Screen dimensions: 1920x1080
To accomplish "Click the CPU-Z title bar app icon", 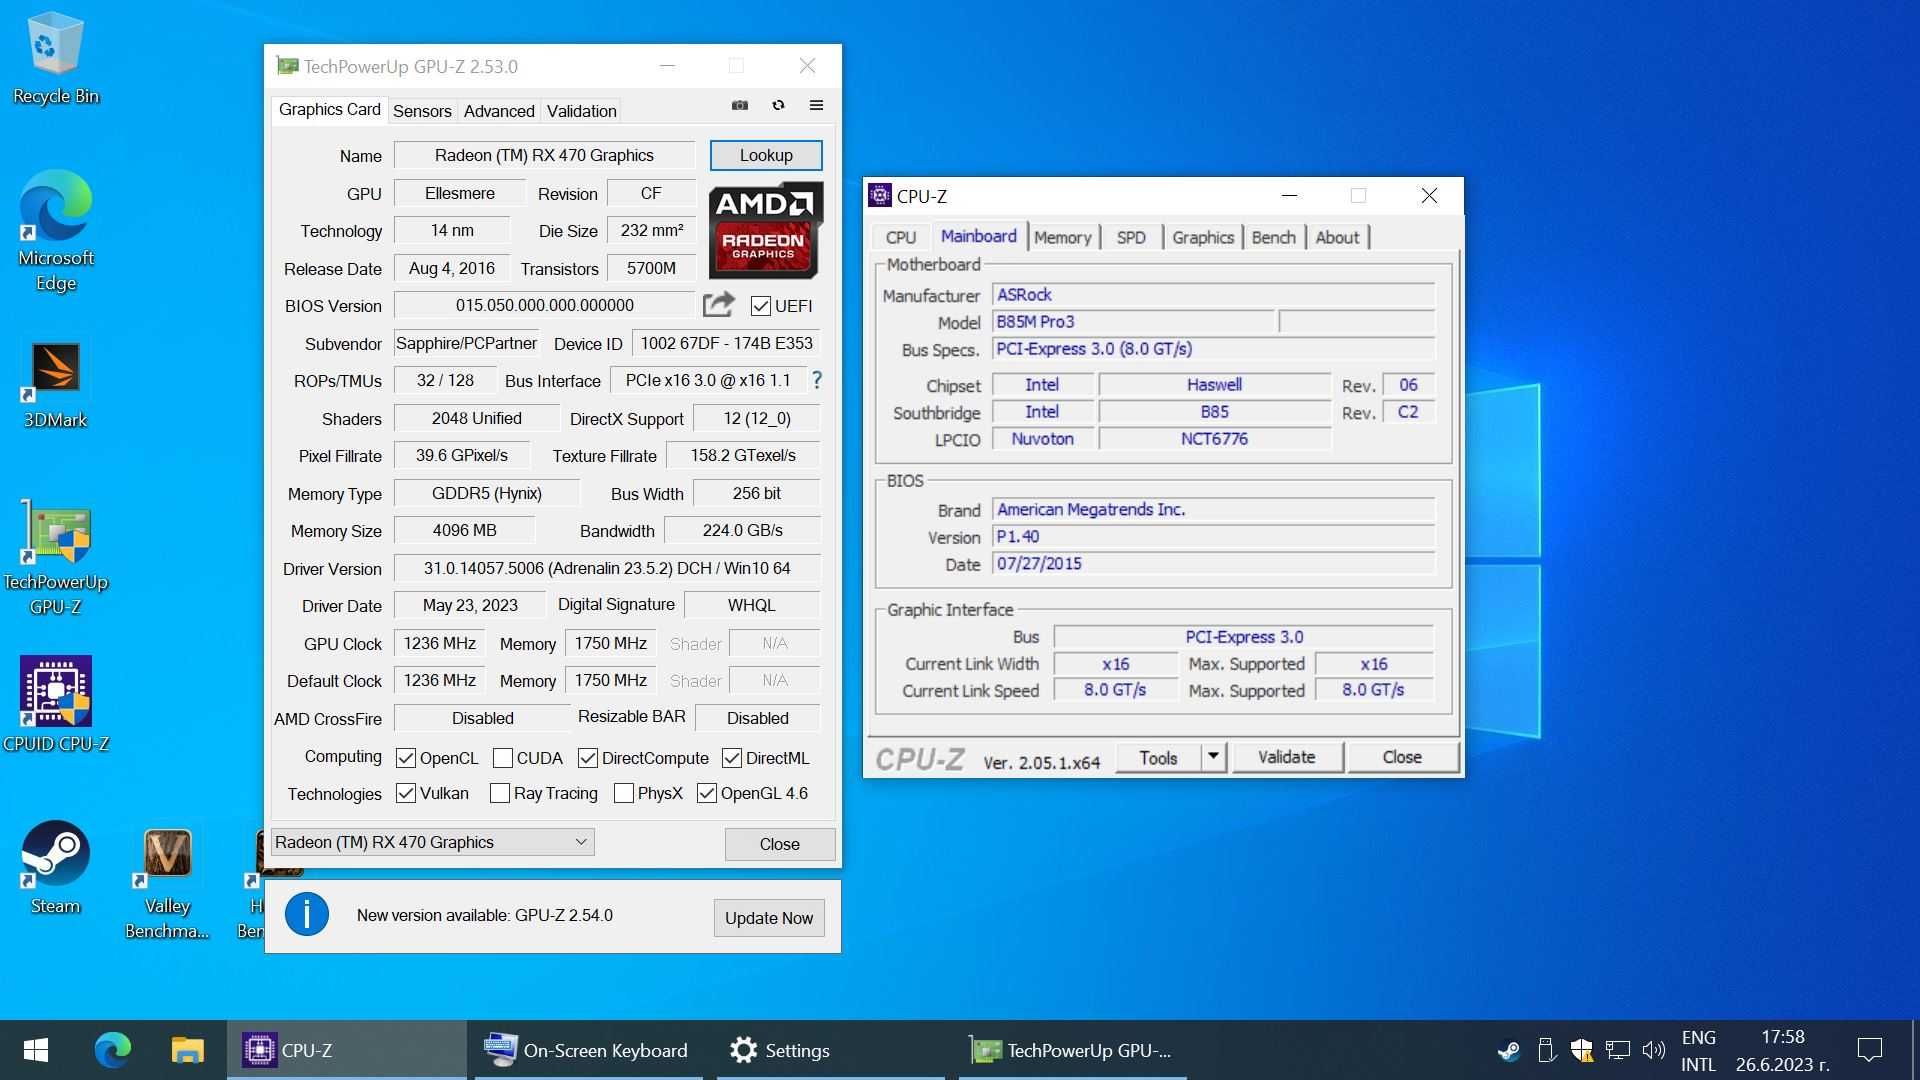I will (x=880, y=195).
